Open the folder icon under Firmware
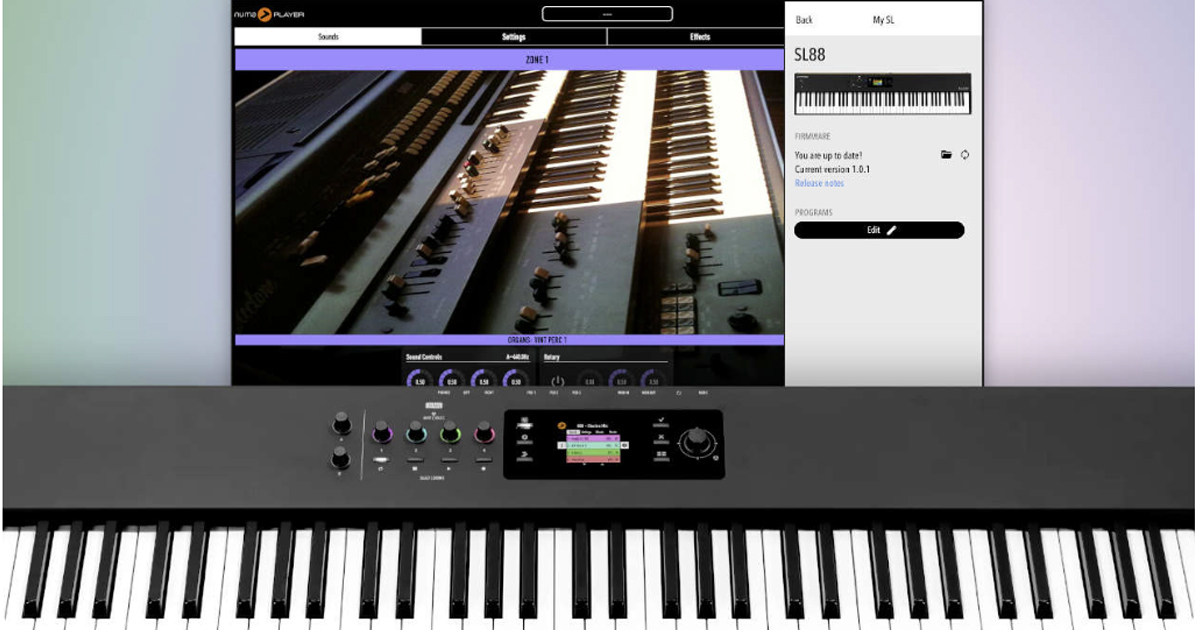This screenshot has width=1200, height=630. [x=946, y=155]
